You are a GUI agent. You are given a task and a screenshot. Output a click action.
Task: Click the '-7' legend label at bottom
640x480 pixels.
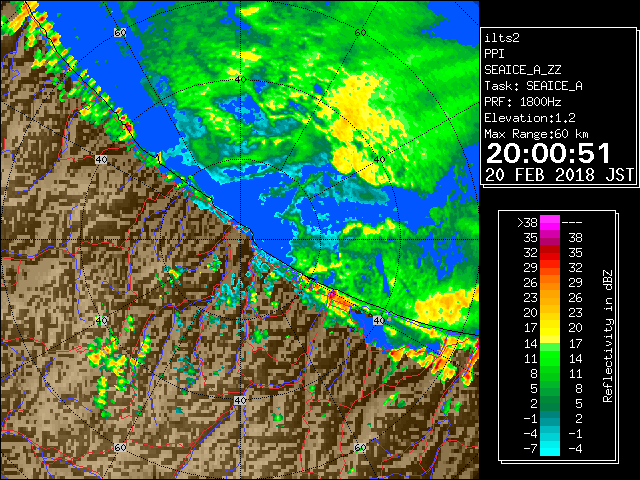530,448
